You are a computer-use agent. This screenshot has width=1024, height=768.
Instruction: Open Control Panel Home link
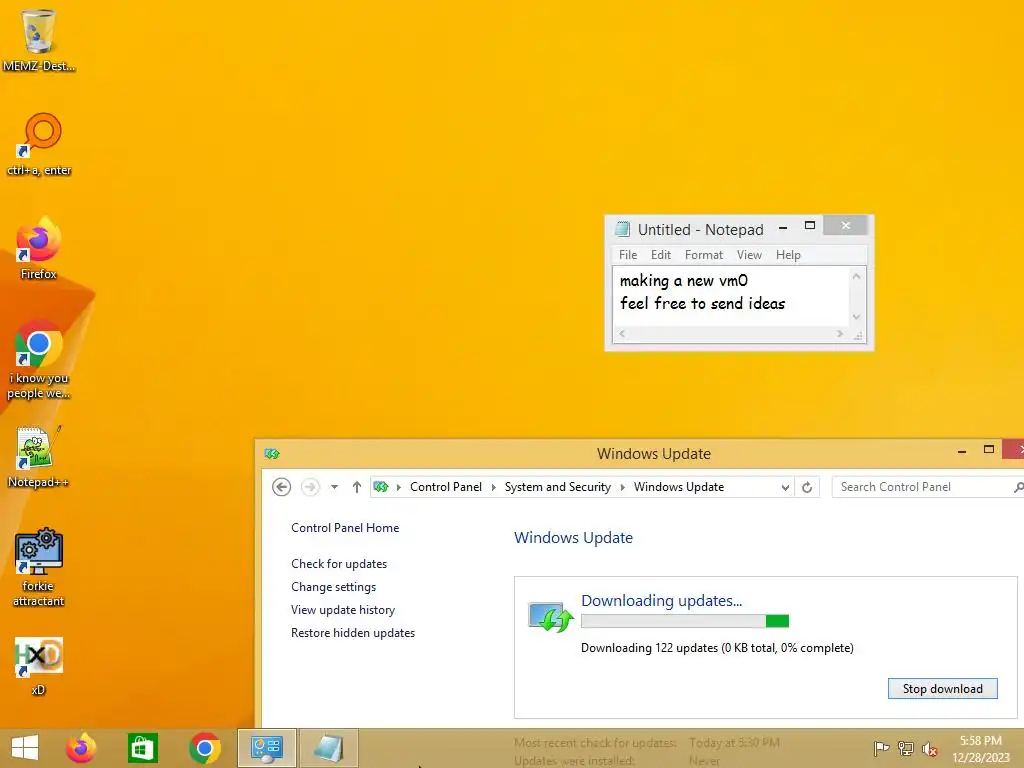click(x=345, y=528)
